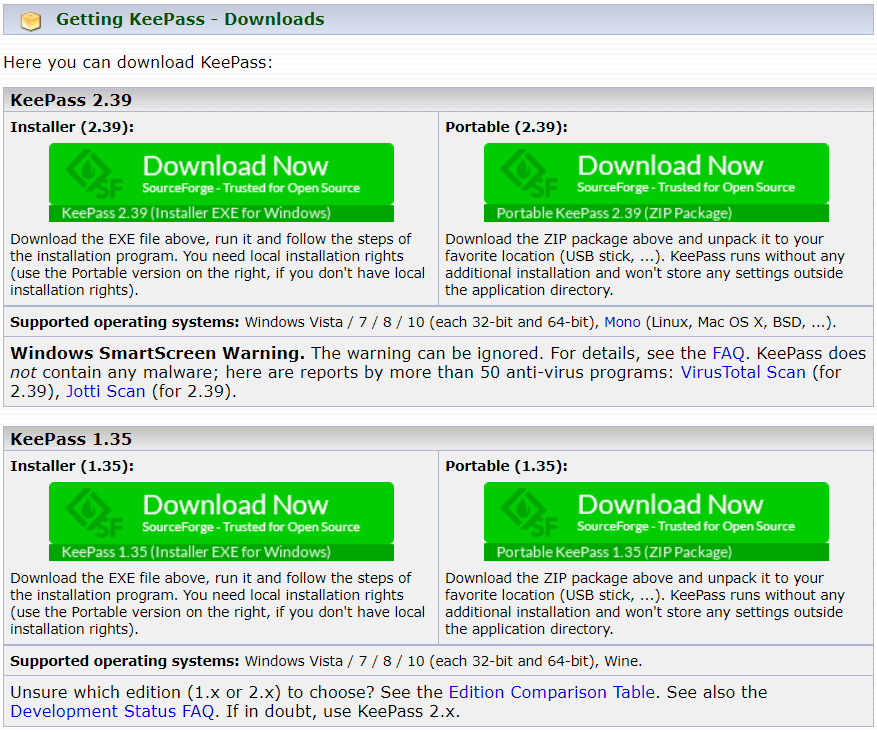Click the Installer (1.35): label
Image resolution: width=877 pixels, height=732 pixels.
[72, 466]
